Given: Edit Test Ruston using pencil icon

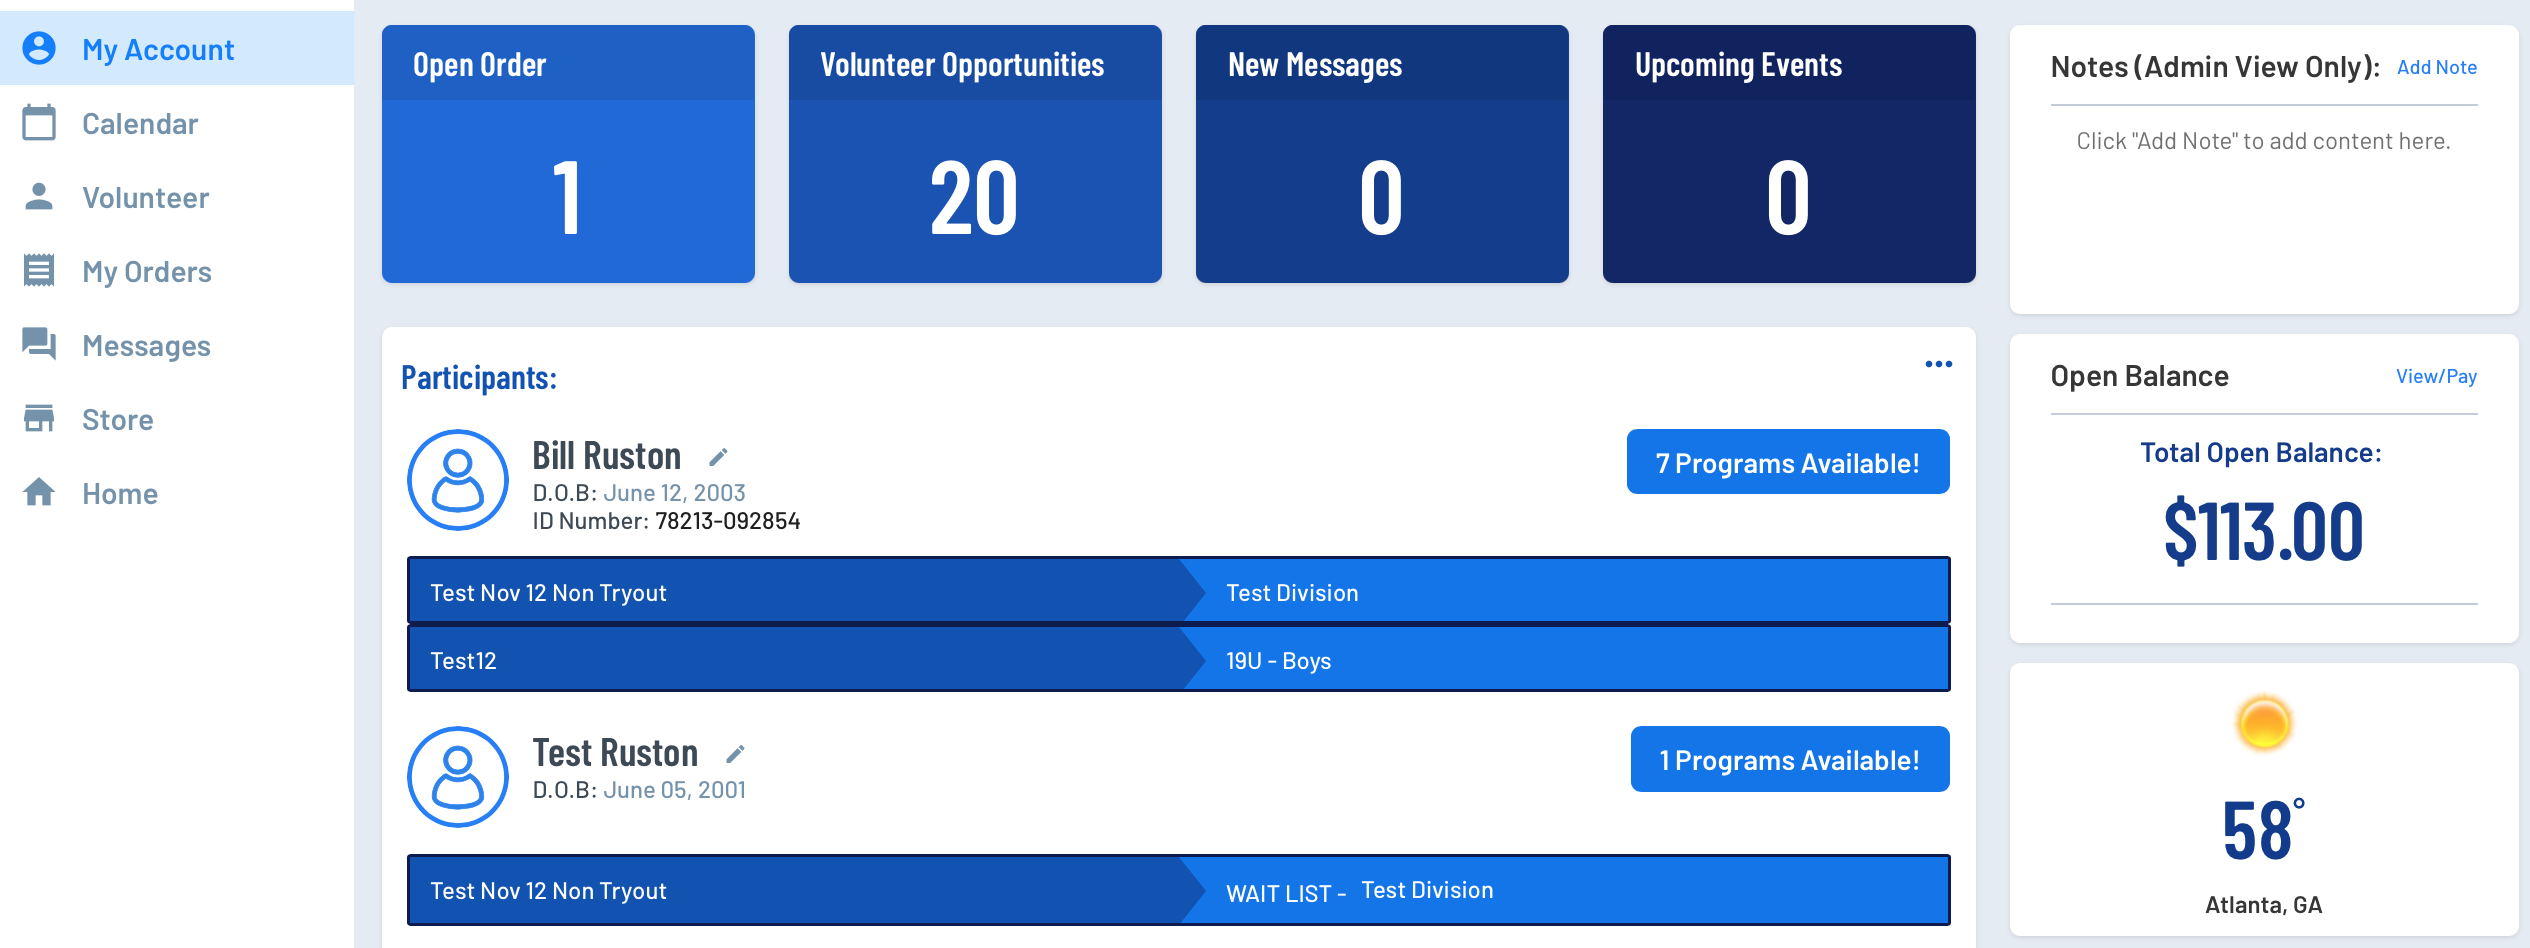Looking at the screenshot, I should point(735,754).
